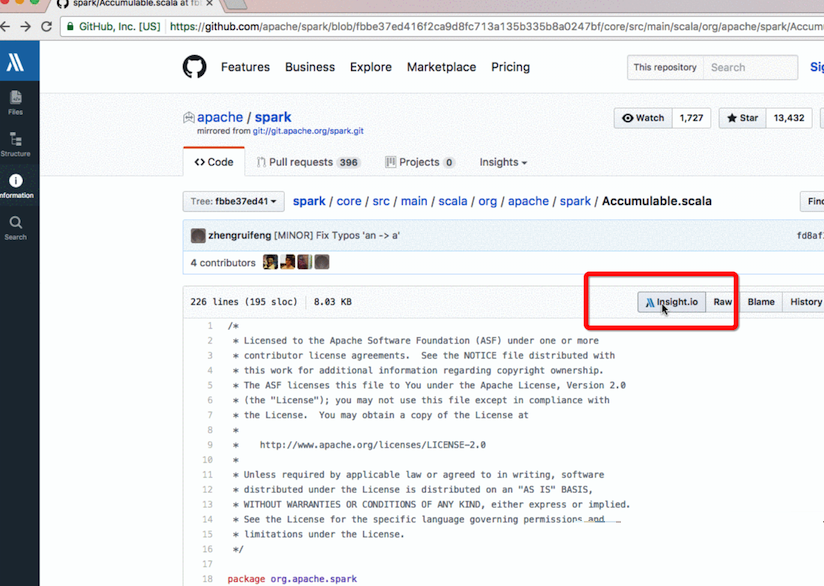Open the Information panel in sidebar
Screen dimensions: 824x586
click(x=16, y=186)
